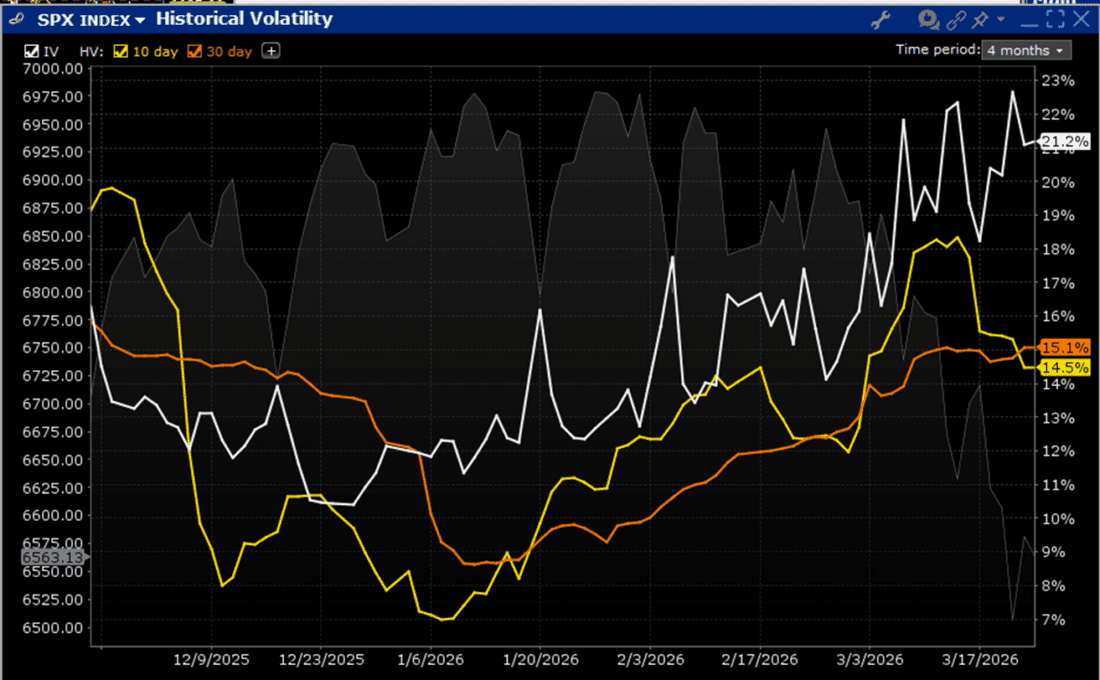Click the chain link grouping icon in title bar
The image size is (1100, 680).
click(x=956, y=19)
